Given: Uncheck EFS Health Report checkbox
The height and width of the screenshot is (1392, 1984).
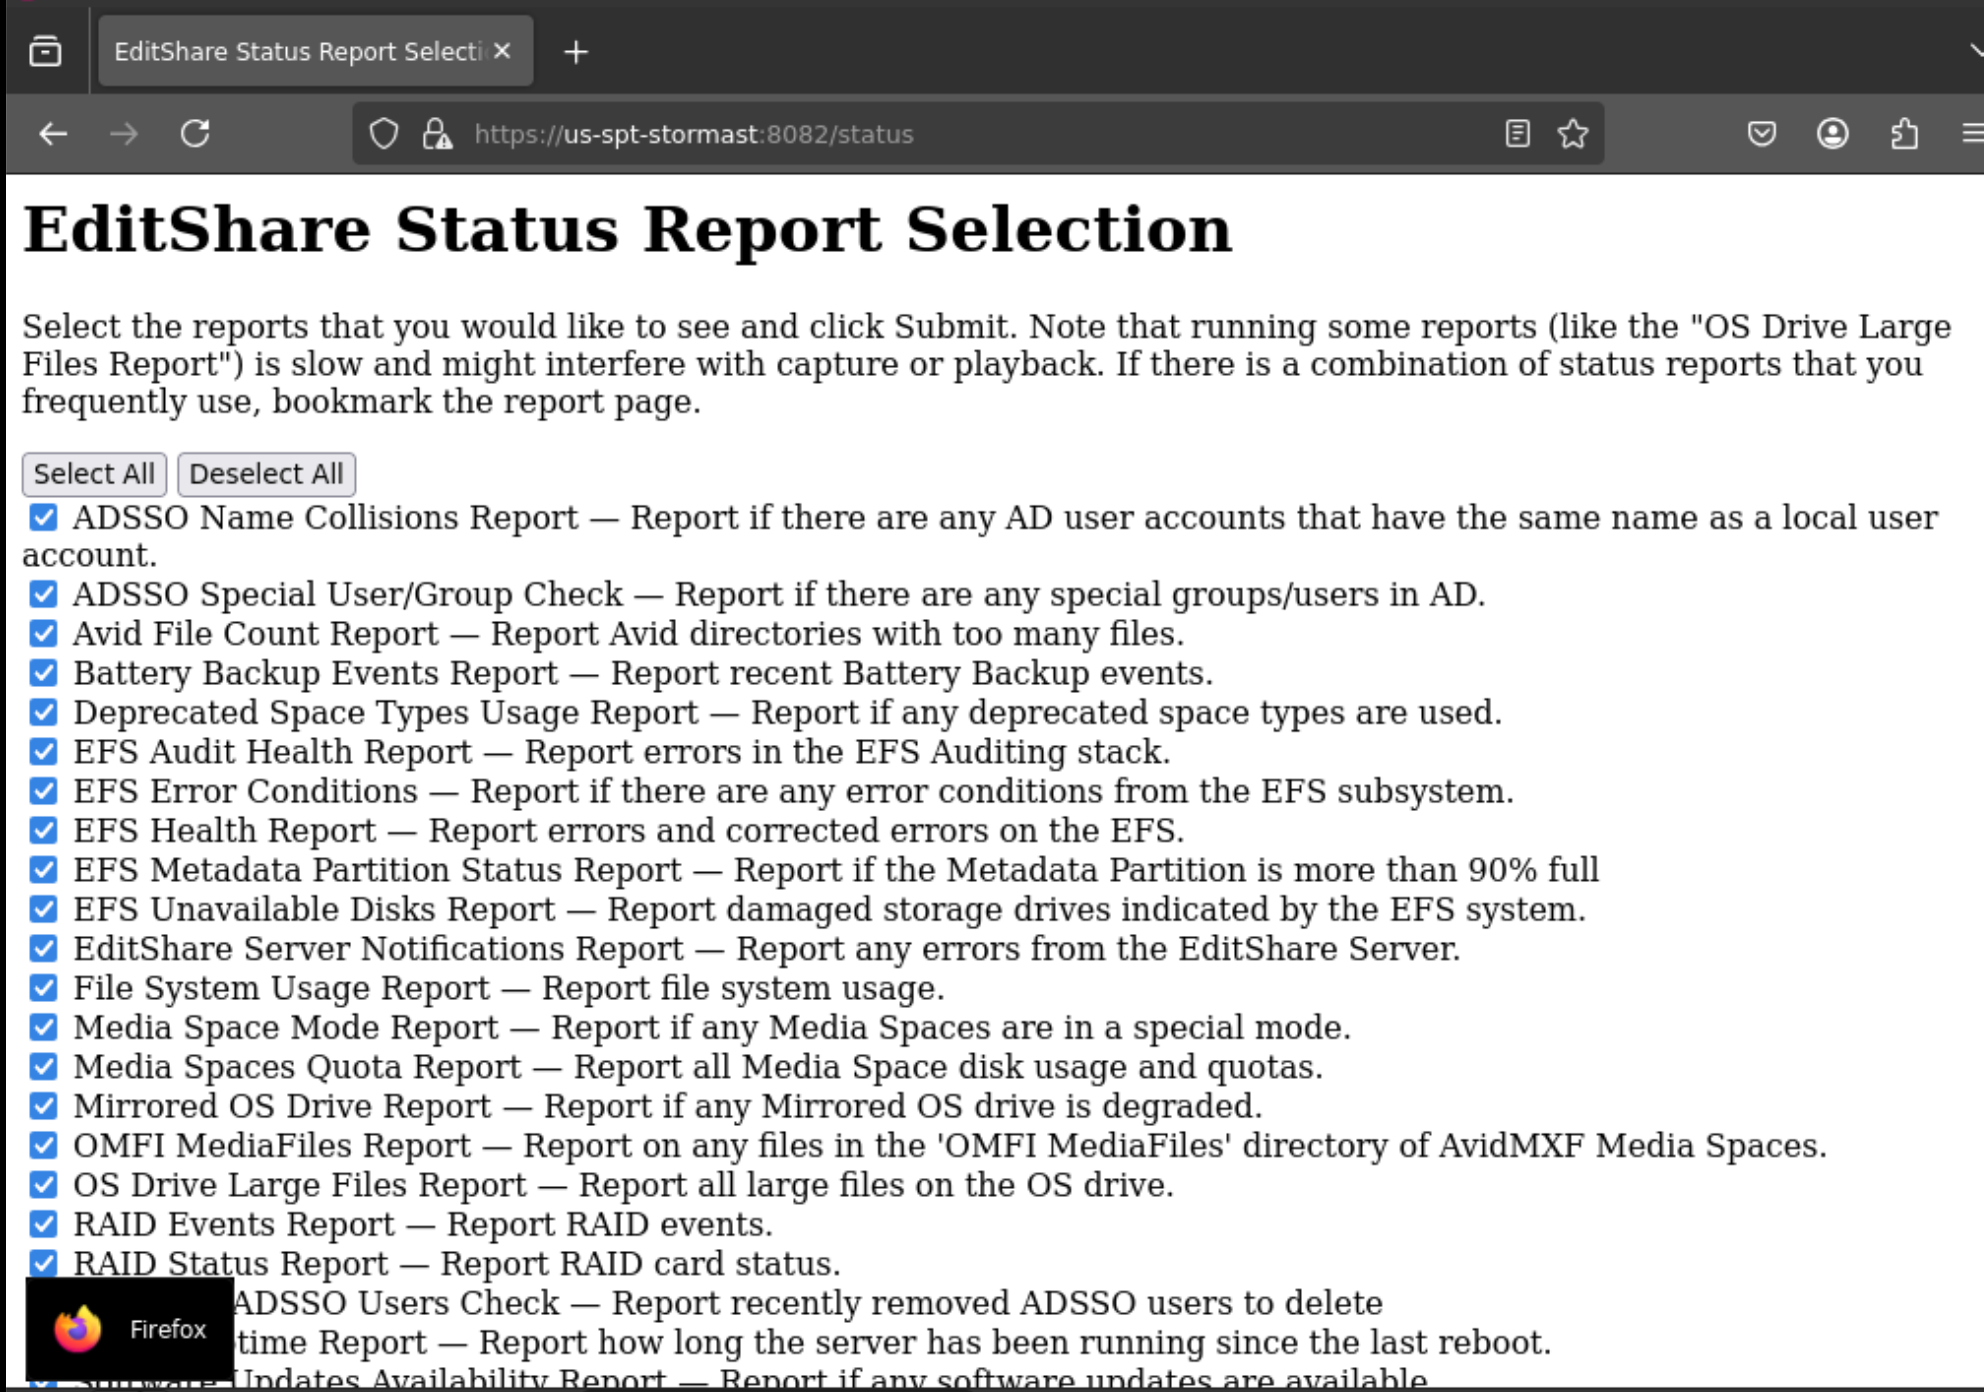Looking at the screenshot, I should point(43,830).
